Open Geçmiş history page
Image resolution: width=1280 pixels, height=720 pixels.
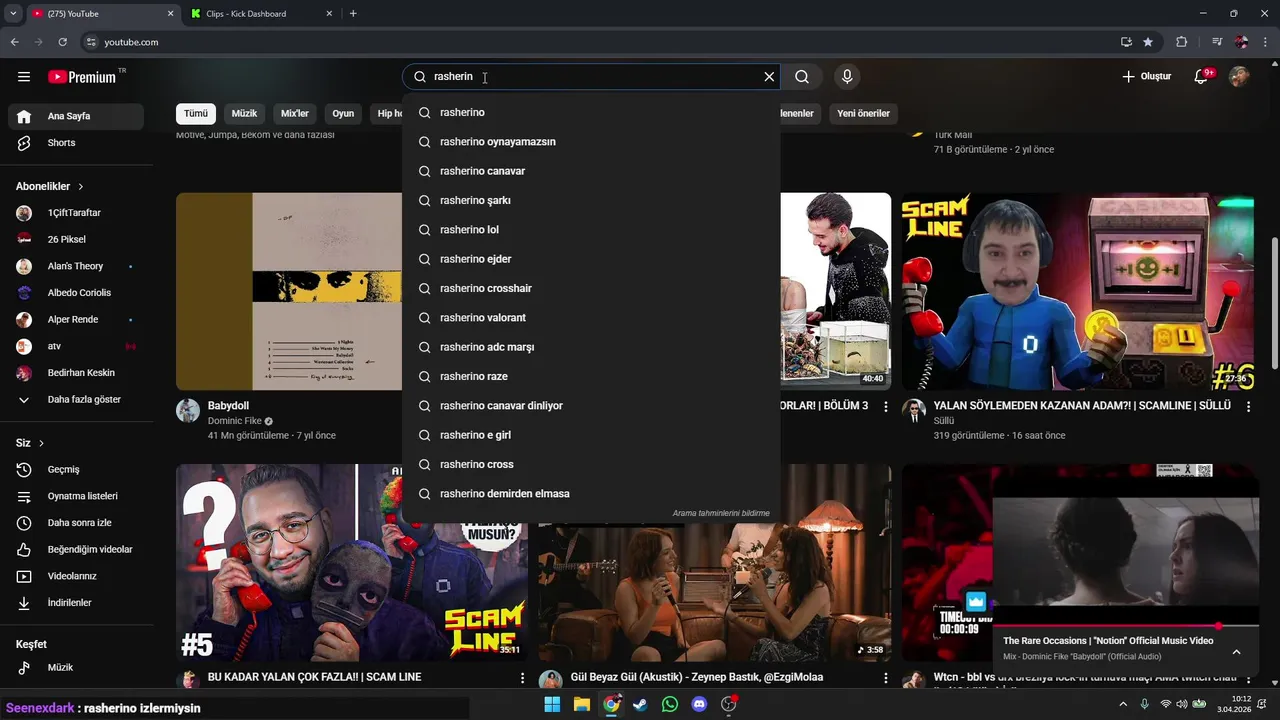[76, 469]
